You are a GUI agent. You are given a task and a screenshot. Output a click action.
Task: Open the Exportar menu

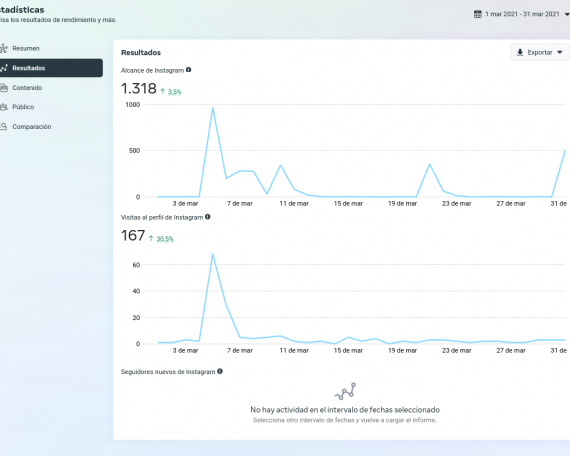click(540, 52)
